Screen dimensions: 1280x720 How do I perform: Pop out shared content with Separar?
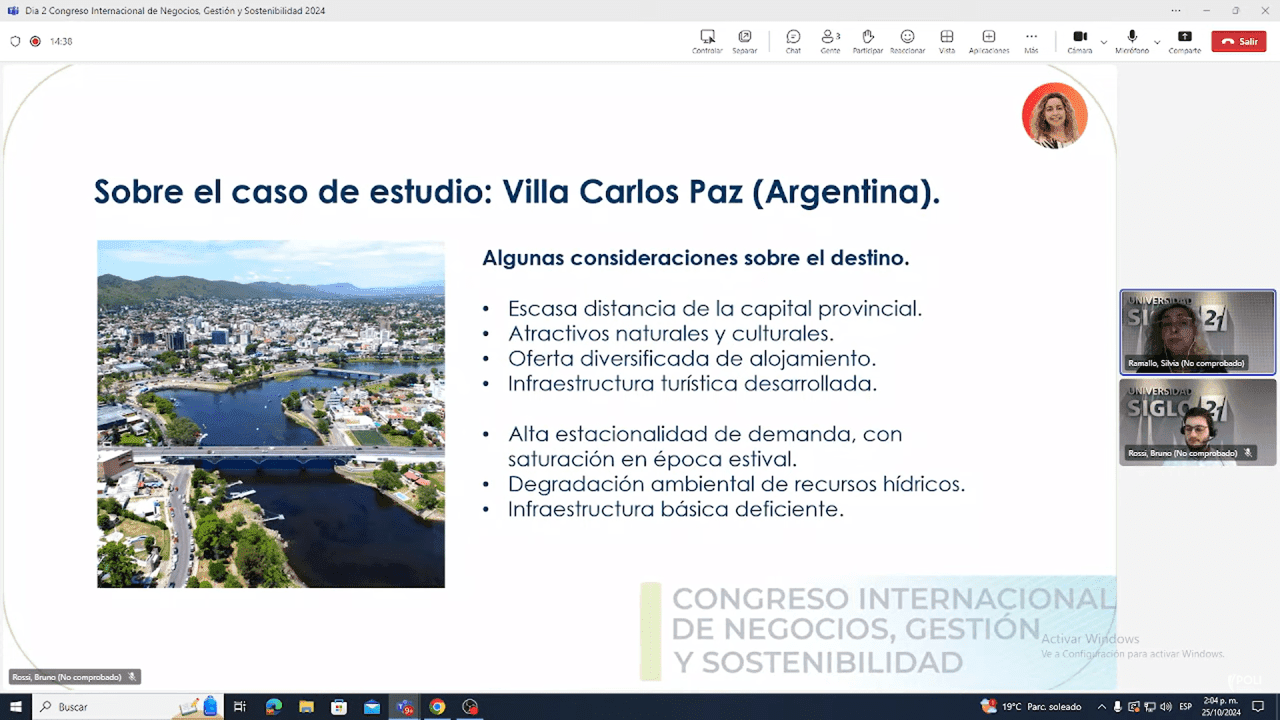[x=744, y=40]
